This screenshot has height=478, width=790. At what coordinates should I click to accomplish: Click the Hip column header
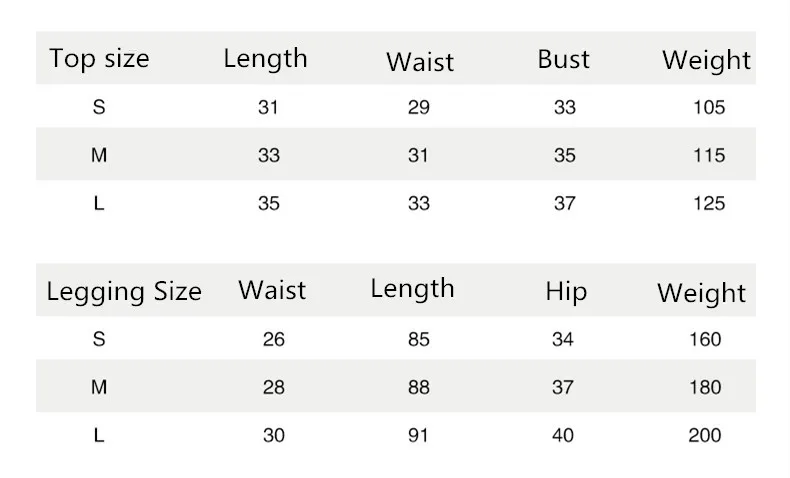pos(566,292)
